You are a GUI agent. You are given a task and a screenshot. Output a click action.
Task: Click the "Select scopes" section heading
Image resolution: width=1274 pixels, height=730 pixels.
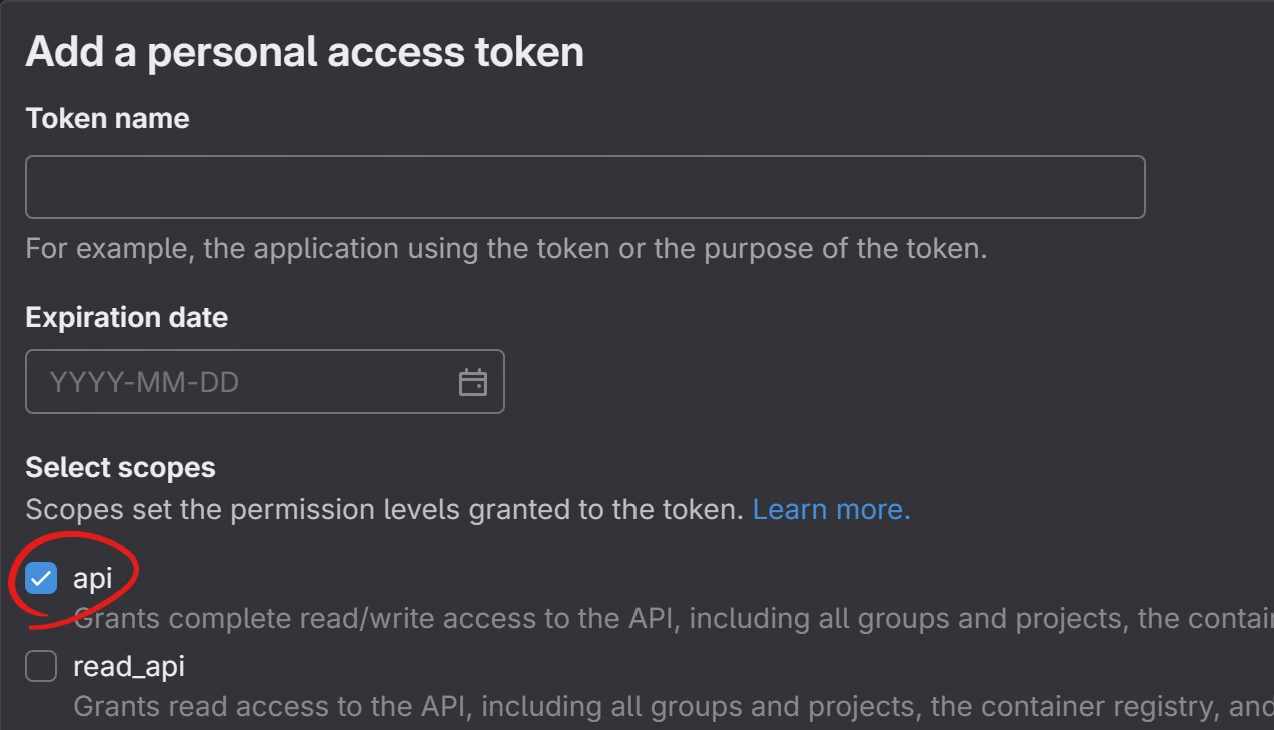coord(120,467)
